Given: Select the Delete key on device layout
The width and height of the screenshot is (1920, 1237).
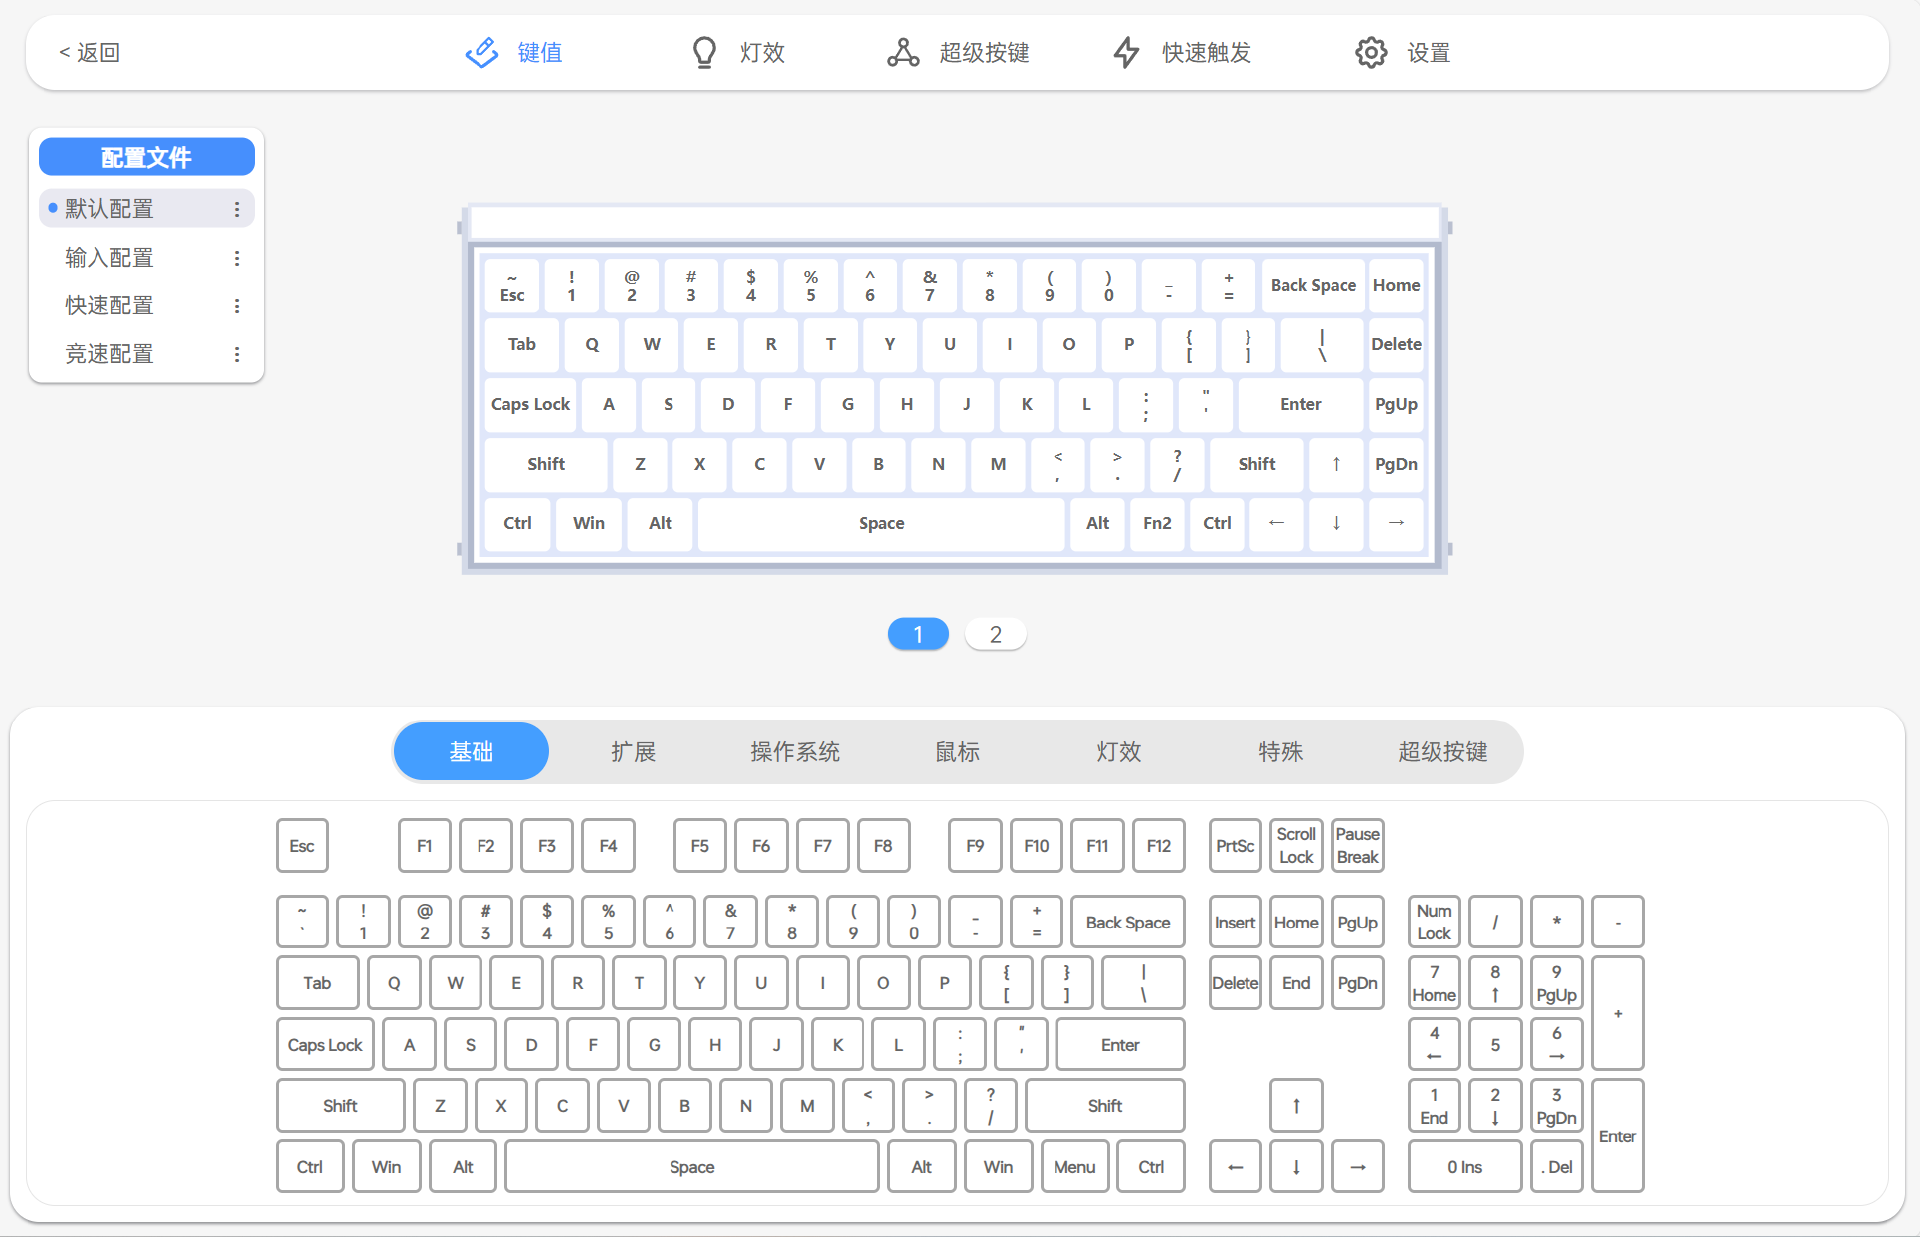Looking at the screenshot, I should tap(1396, 344).
